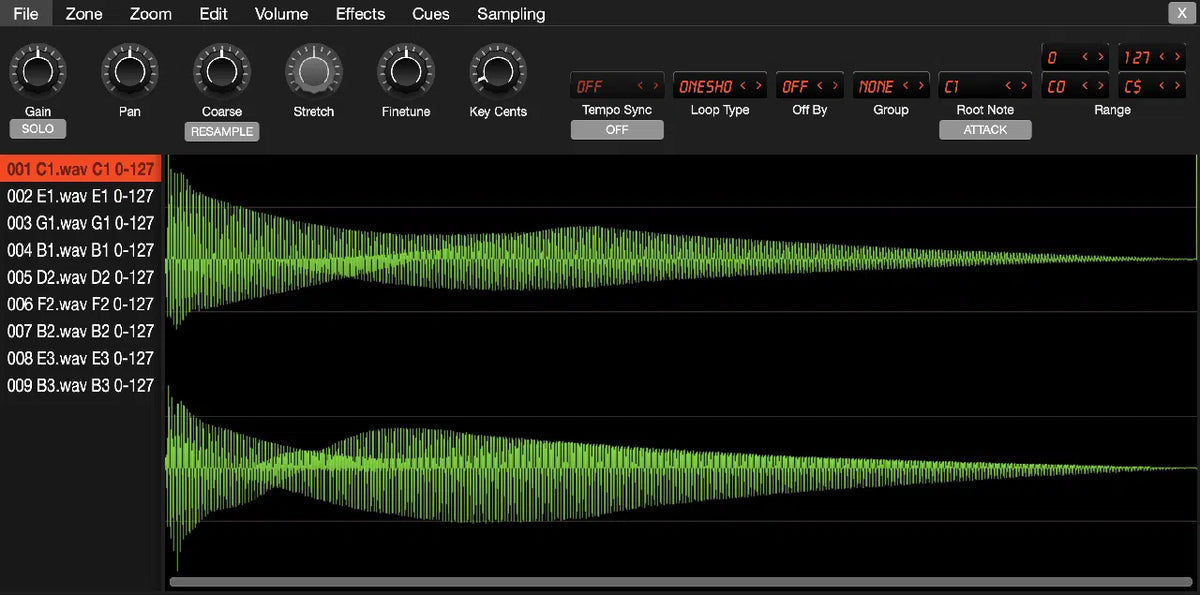Screen dimensions: 1200x595
Task: Click the horizontal waveform scrollbar
Action: click(680, 581)
